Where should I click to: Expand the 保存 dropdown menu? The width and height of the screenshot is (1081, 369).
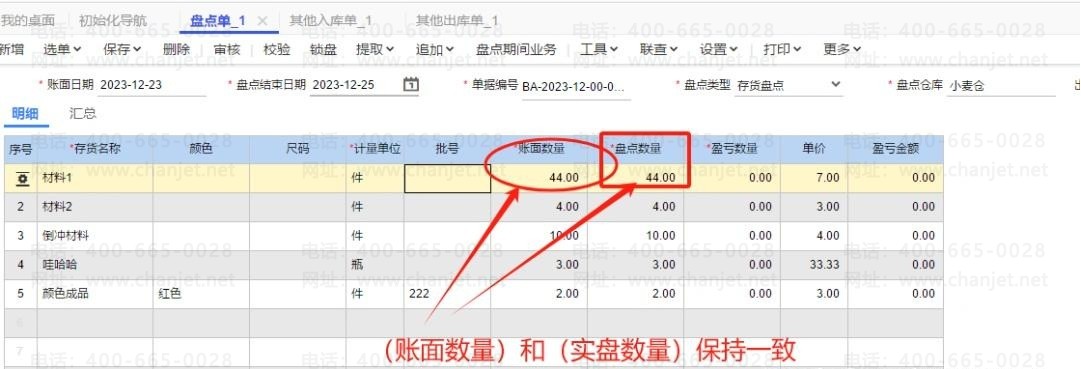122,49
